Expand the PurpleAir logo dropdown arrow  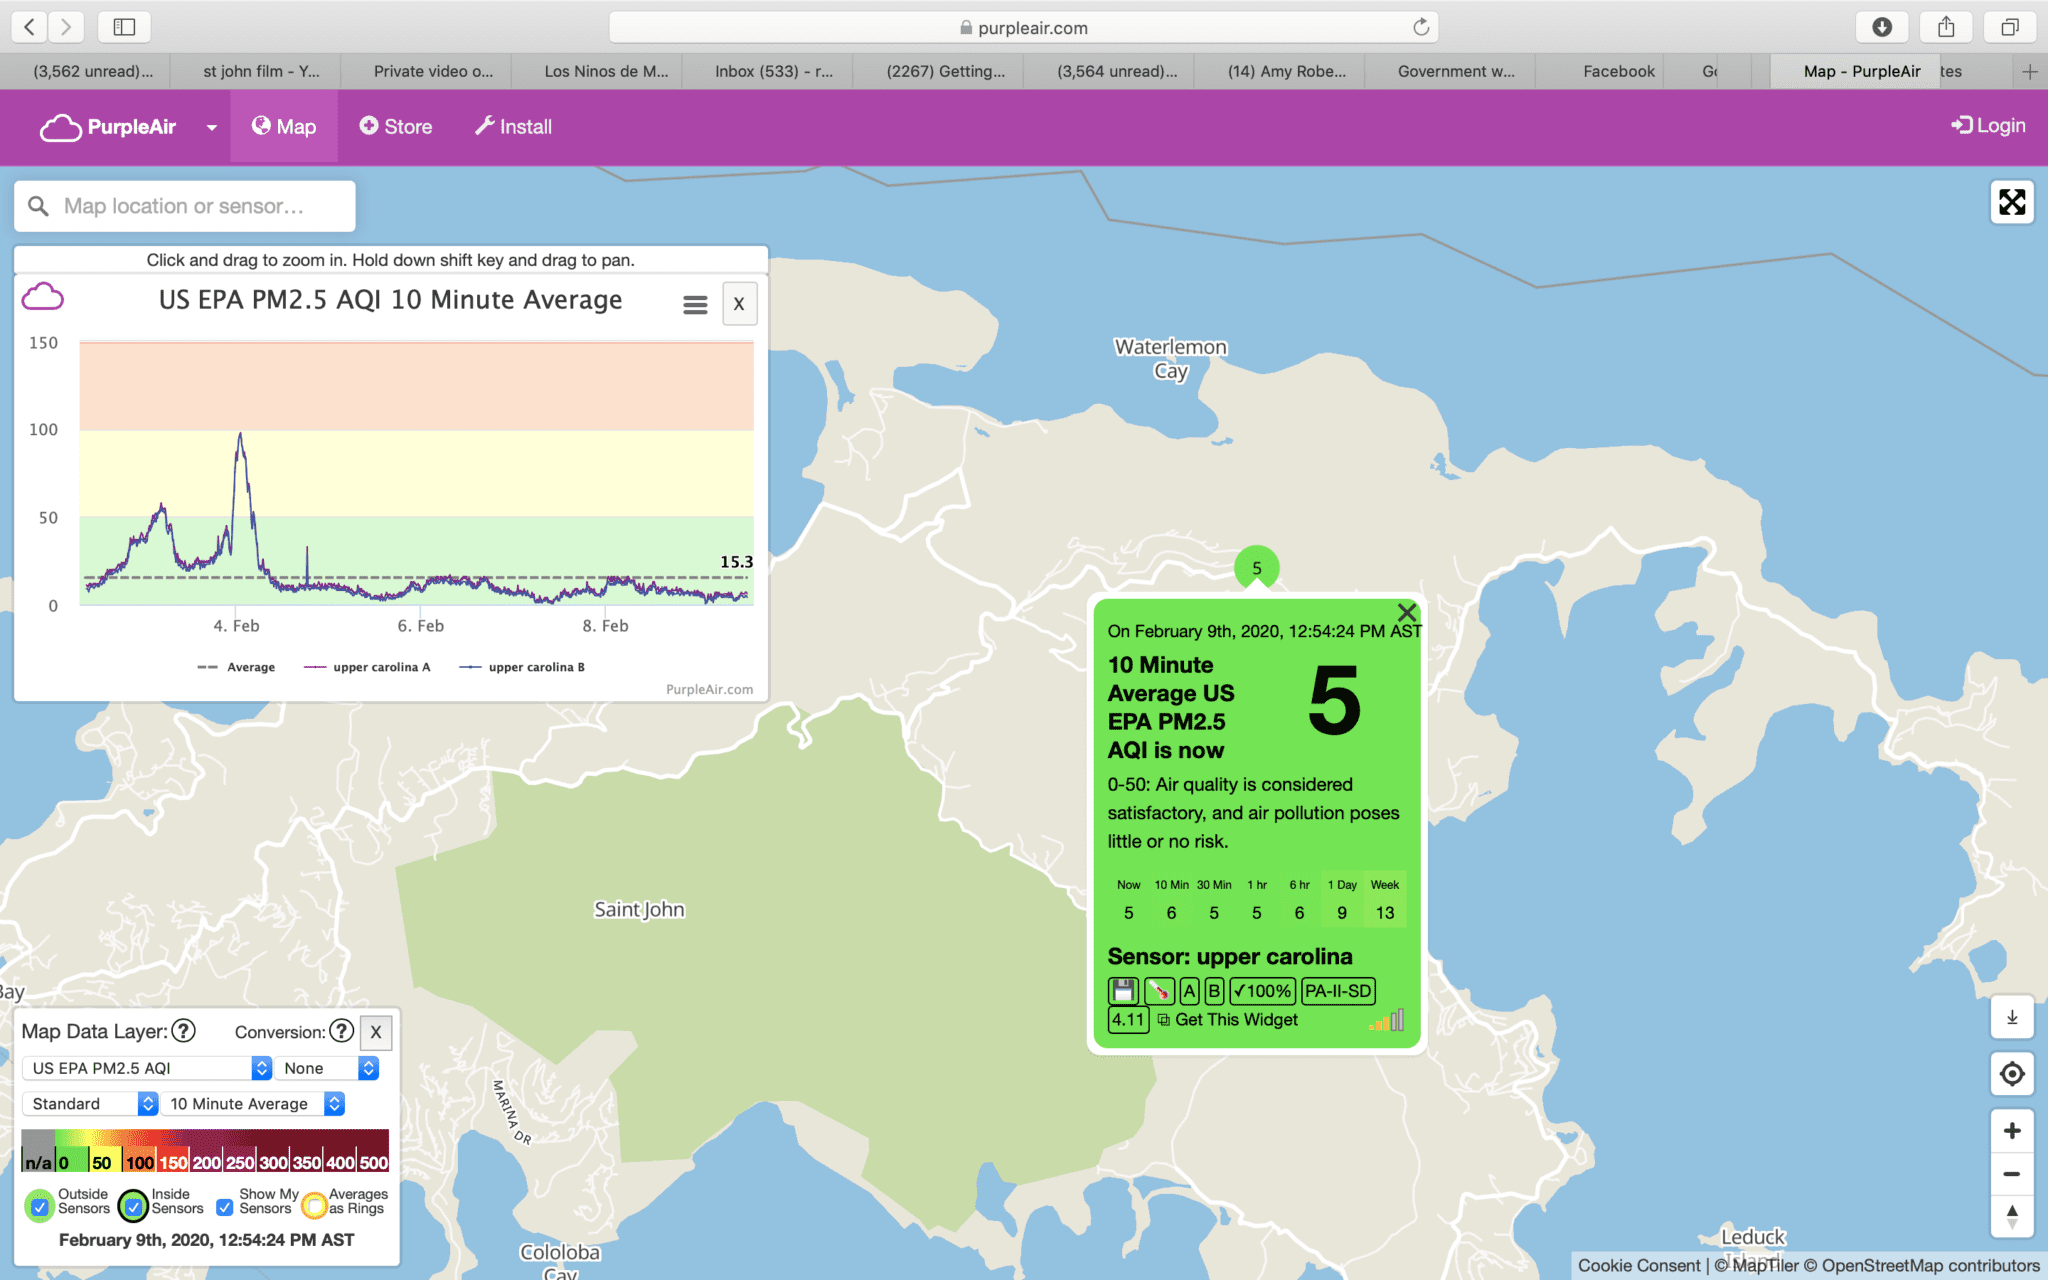pyautogui.click(x=212, y=127)
